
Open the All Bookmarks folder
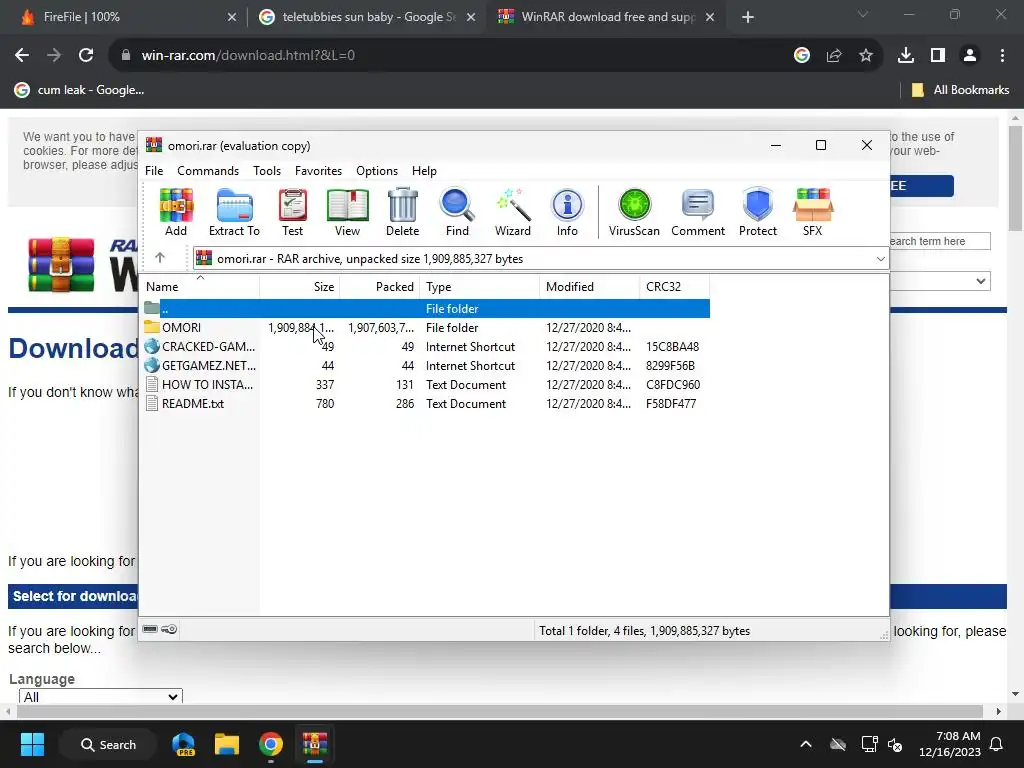click(960, 90)
